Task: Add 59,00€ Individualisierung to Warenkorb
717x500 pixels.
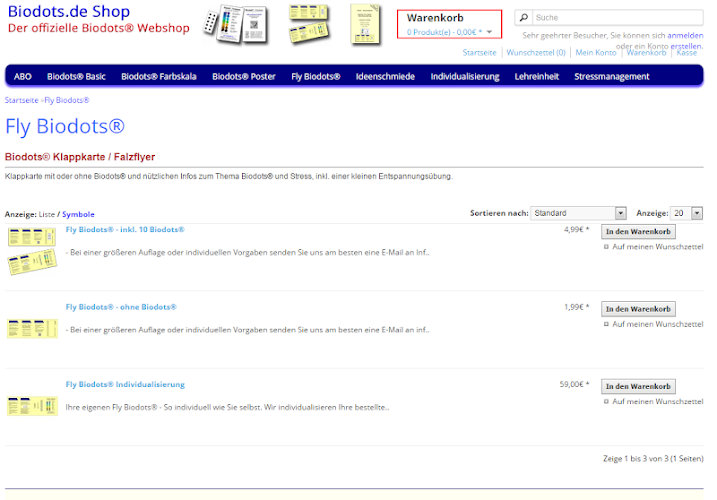Action: coord(638,386)
